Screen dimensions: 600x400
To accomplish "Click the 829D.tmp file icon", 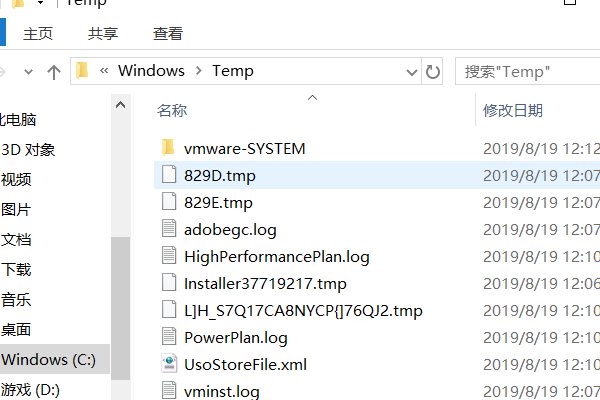I will pyautogui.click(x=168, y=175).
